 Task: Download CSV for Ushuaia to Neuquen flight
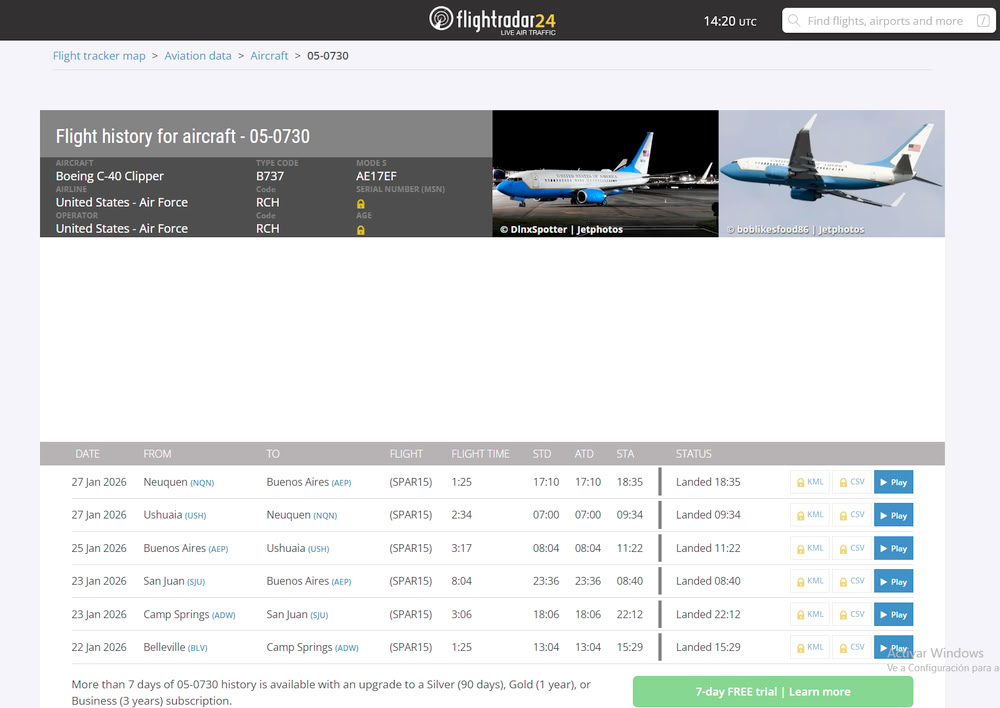851,515
